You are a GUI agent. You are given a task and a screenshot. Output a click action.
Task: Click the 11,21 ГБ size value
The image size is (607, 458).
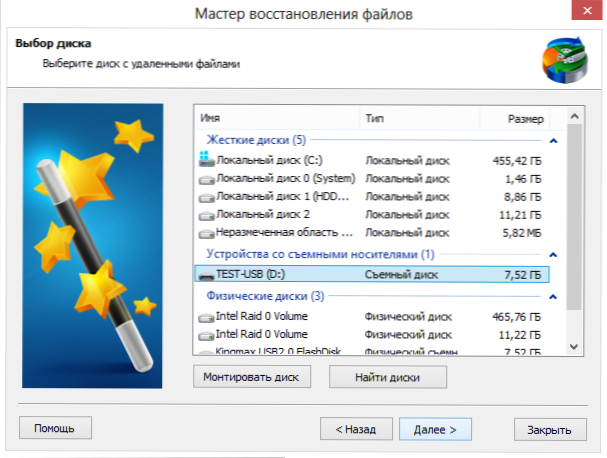click(520, 215)
